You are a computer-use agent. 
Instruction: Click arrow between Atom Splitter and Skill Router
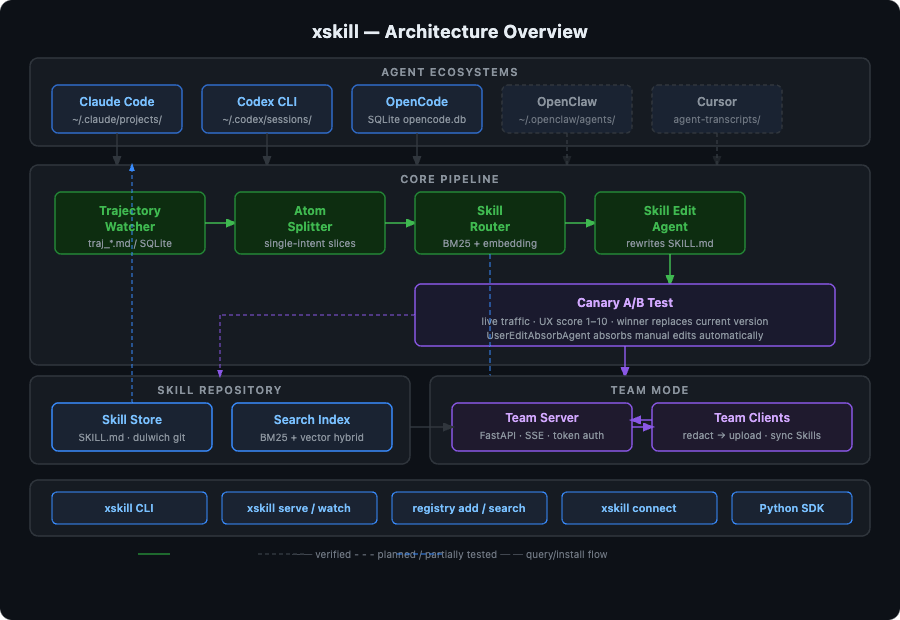pyautogui.click(x=400, y=223)
